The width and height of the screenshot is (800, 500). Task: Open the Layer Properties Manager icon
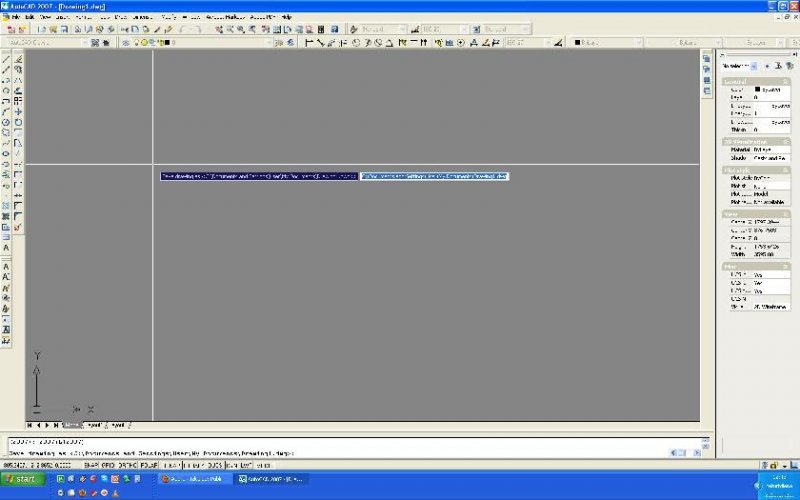tap(126, 42)
